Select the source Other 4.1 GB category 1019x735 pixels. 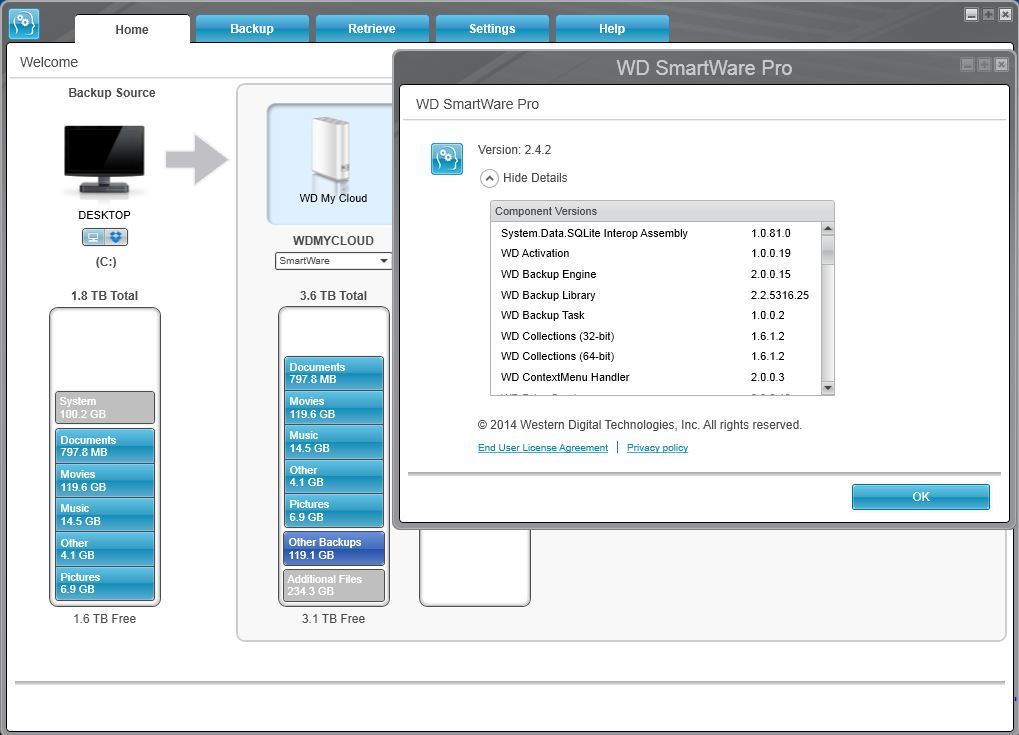click(x=105, y=548)
